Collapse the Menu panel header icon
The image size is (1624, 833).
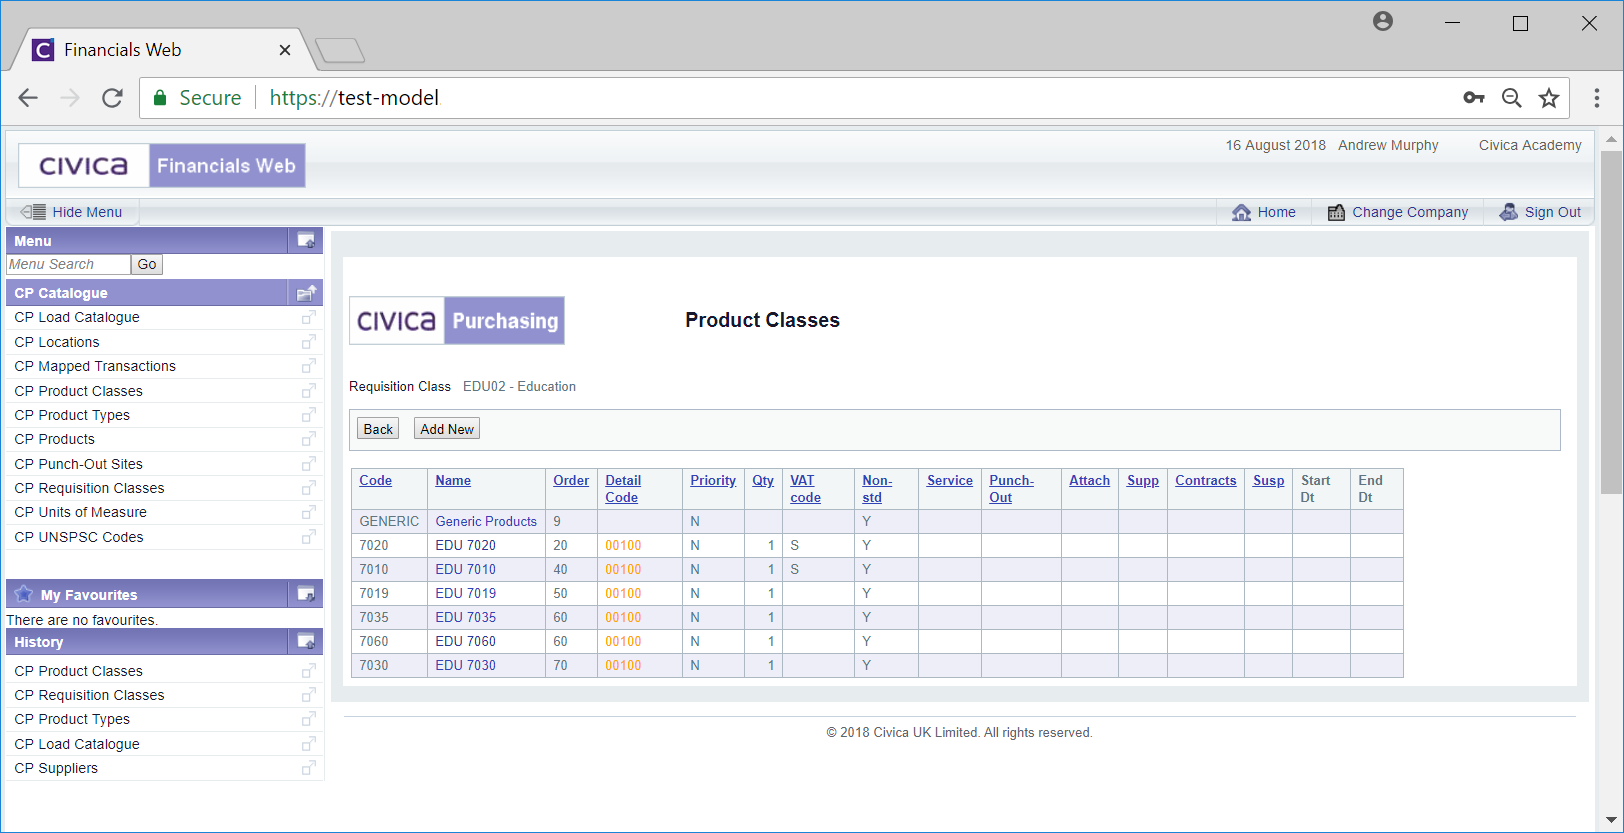pyautogui.click(x=306, y=241)
